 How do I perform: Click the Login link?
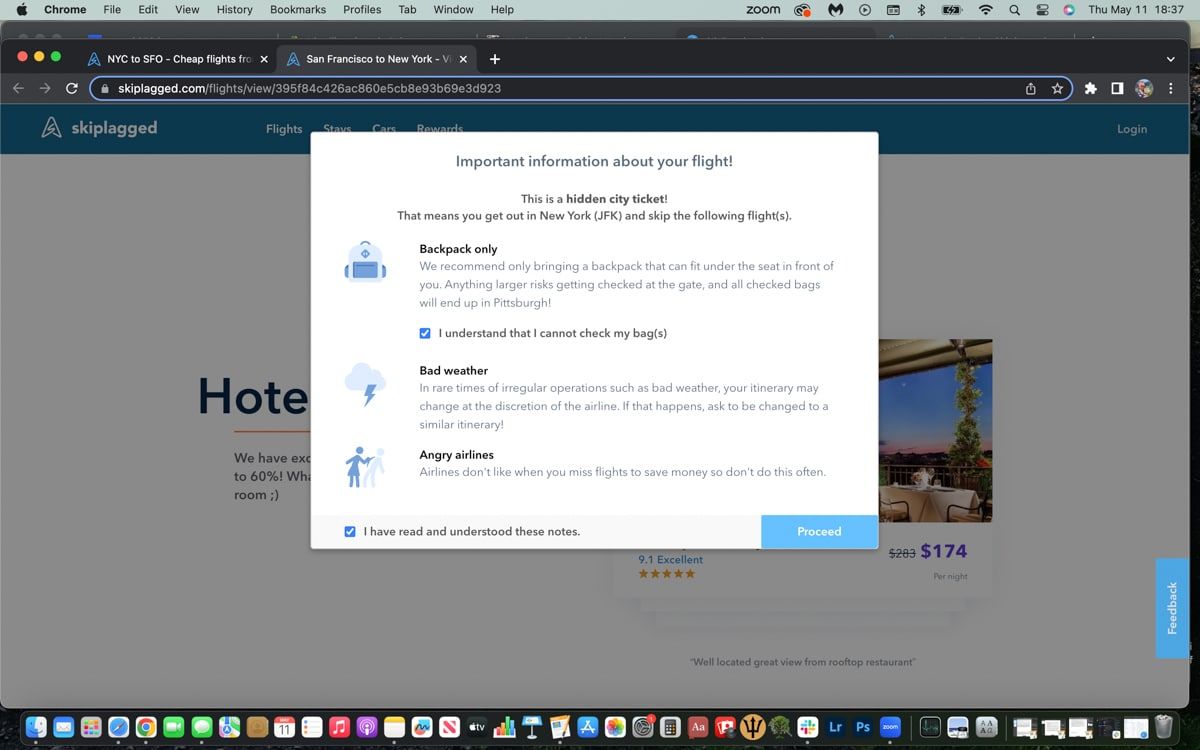pyautogui.click(x=1131, y=129)
